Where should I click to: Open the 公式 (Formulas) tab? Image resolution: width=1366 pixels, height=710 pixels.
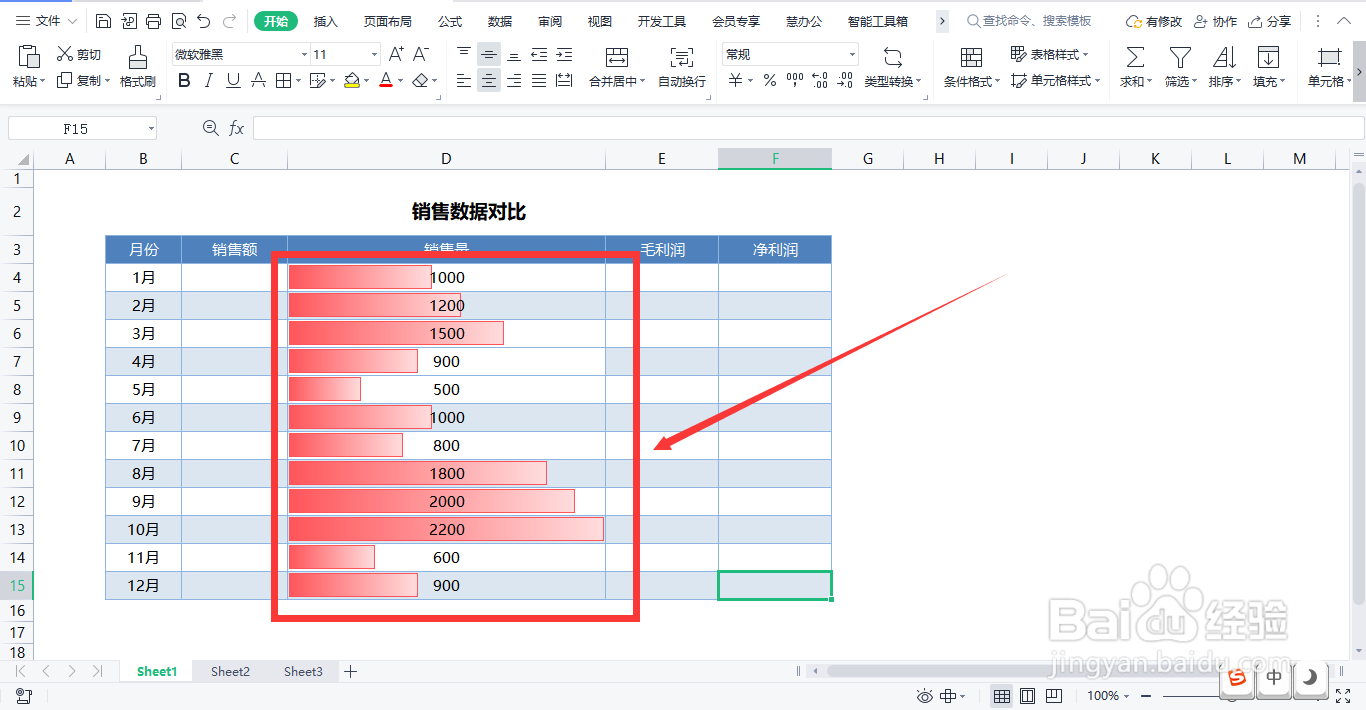click(x=450, y=21)
